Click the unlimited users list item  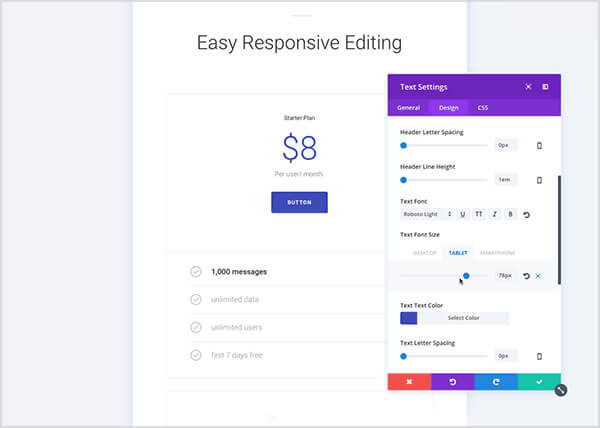tap(236, 327)
